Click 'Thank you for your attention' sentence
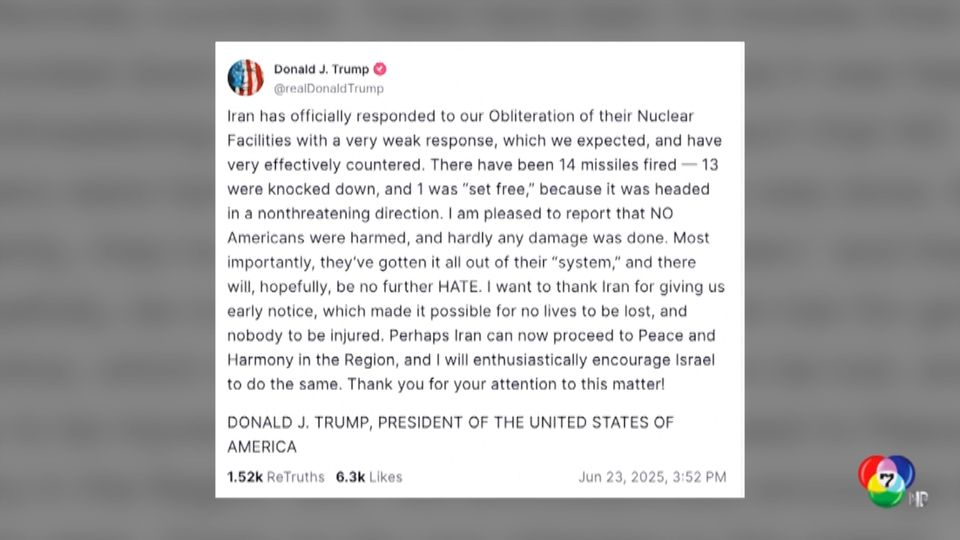This screenshot has height=540, width=960. [506, 384]
